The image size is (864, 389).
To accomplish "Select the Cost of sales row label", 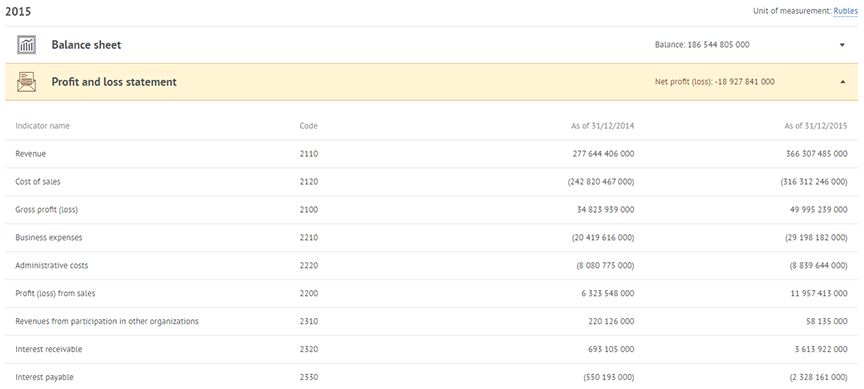I will (x=37, y=182).
